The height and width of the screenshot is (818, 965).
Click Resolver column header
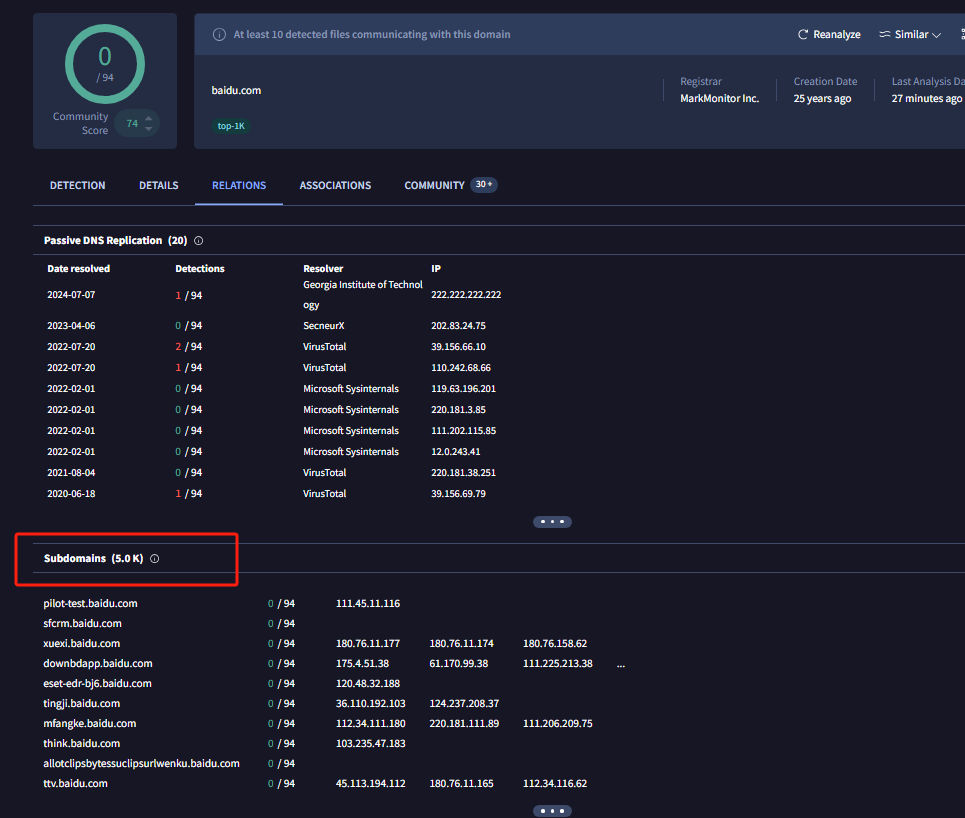(323, 268)
